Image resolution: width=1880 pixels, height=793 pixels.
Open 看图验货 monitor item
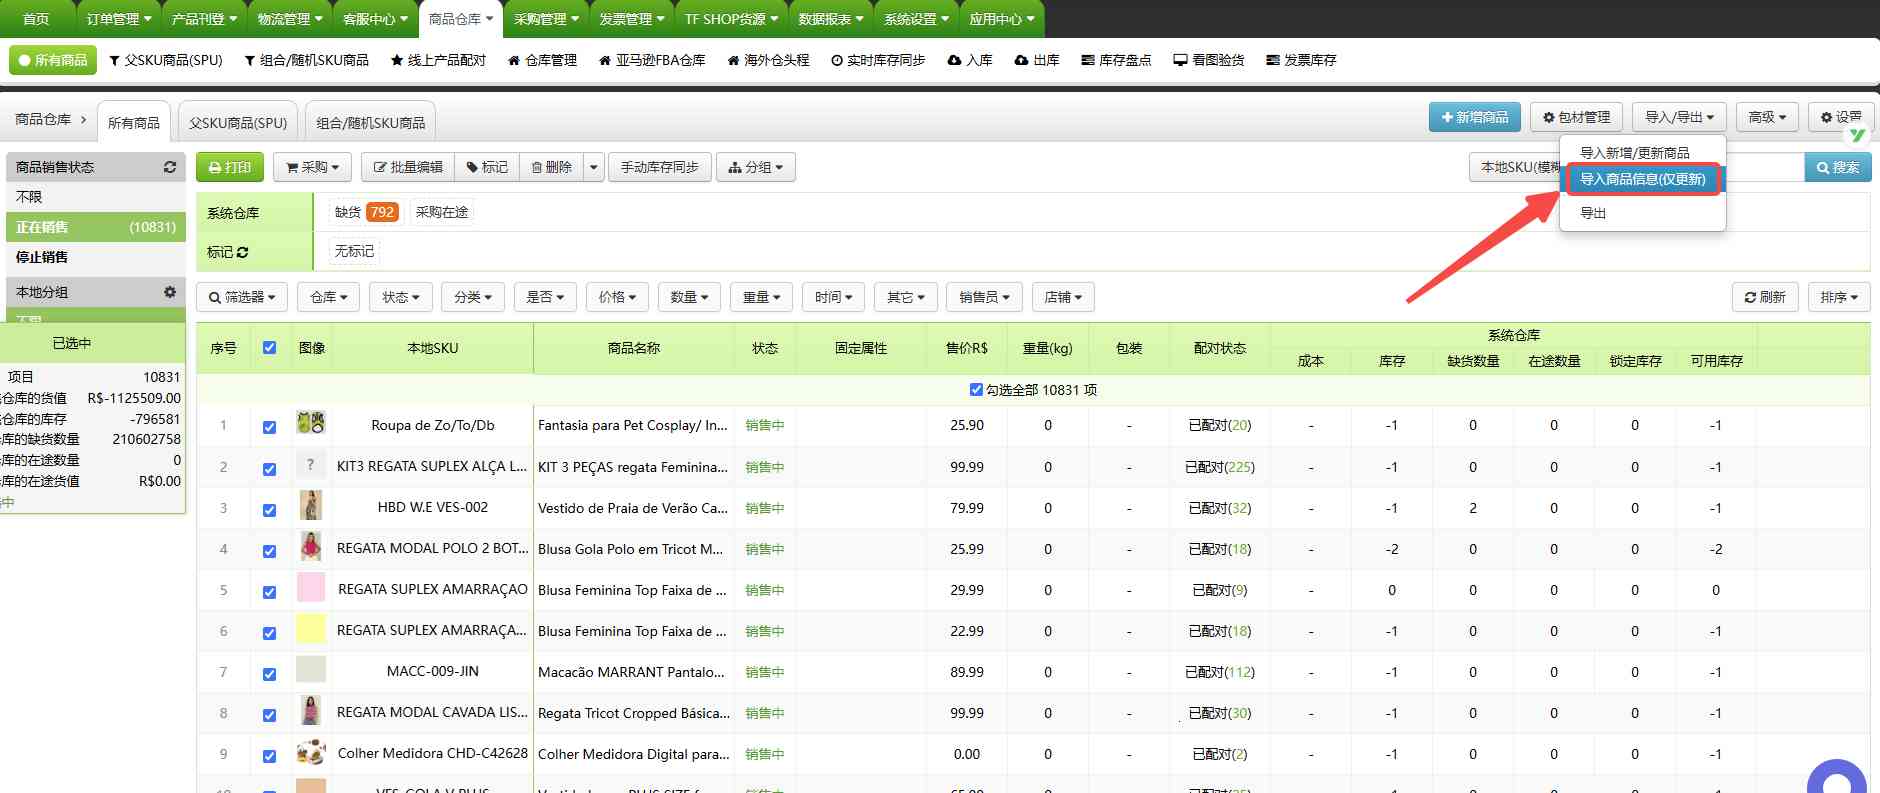point(1209,60)
